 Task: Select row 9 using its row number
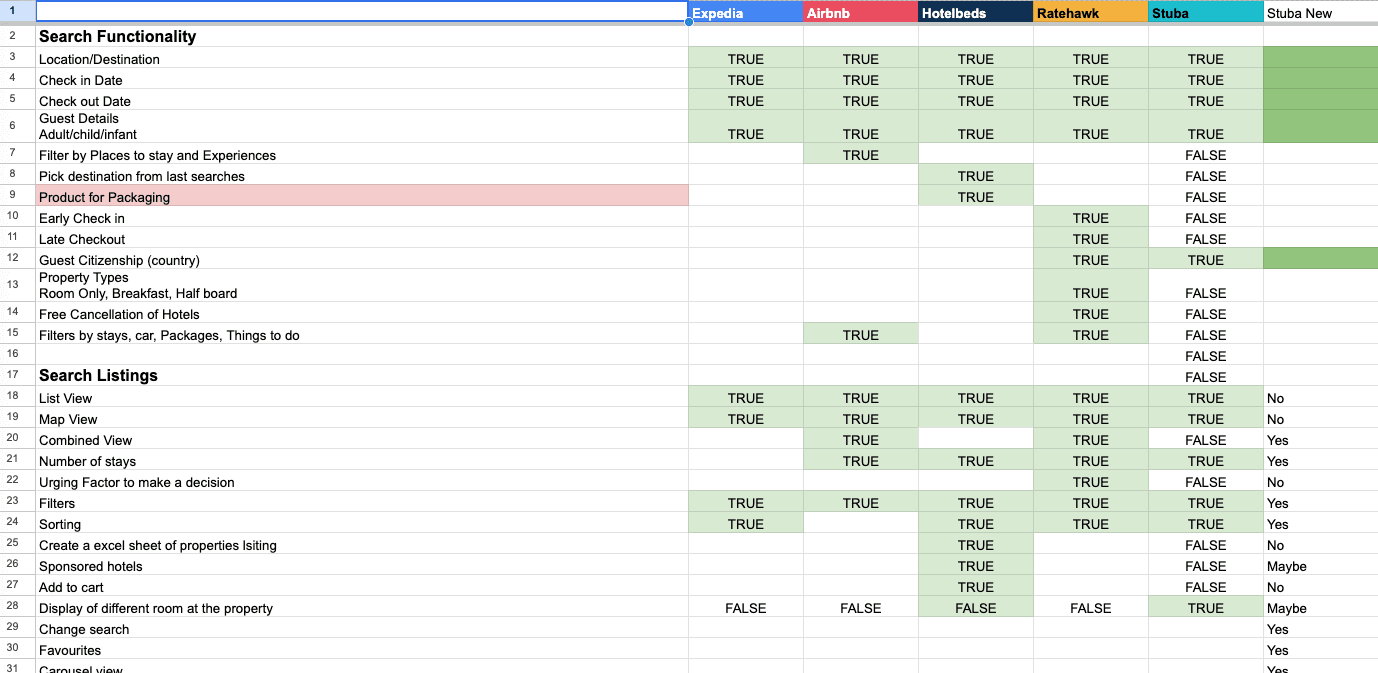(17, 196)
